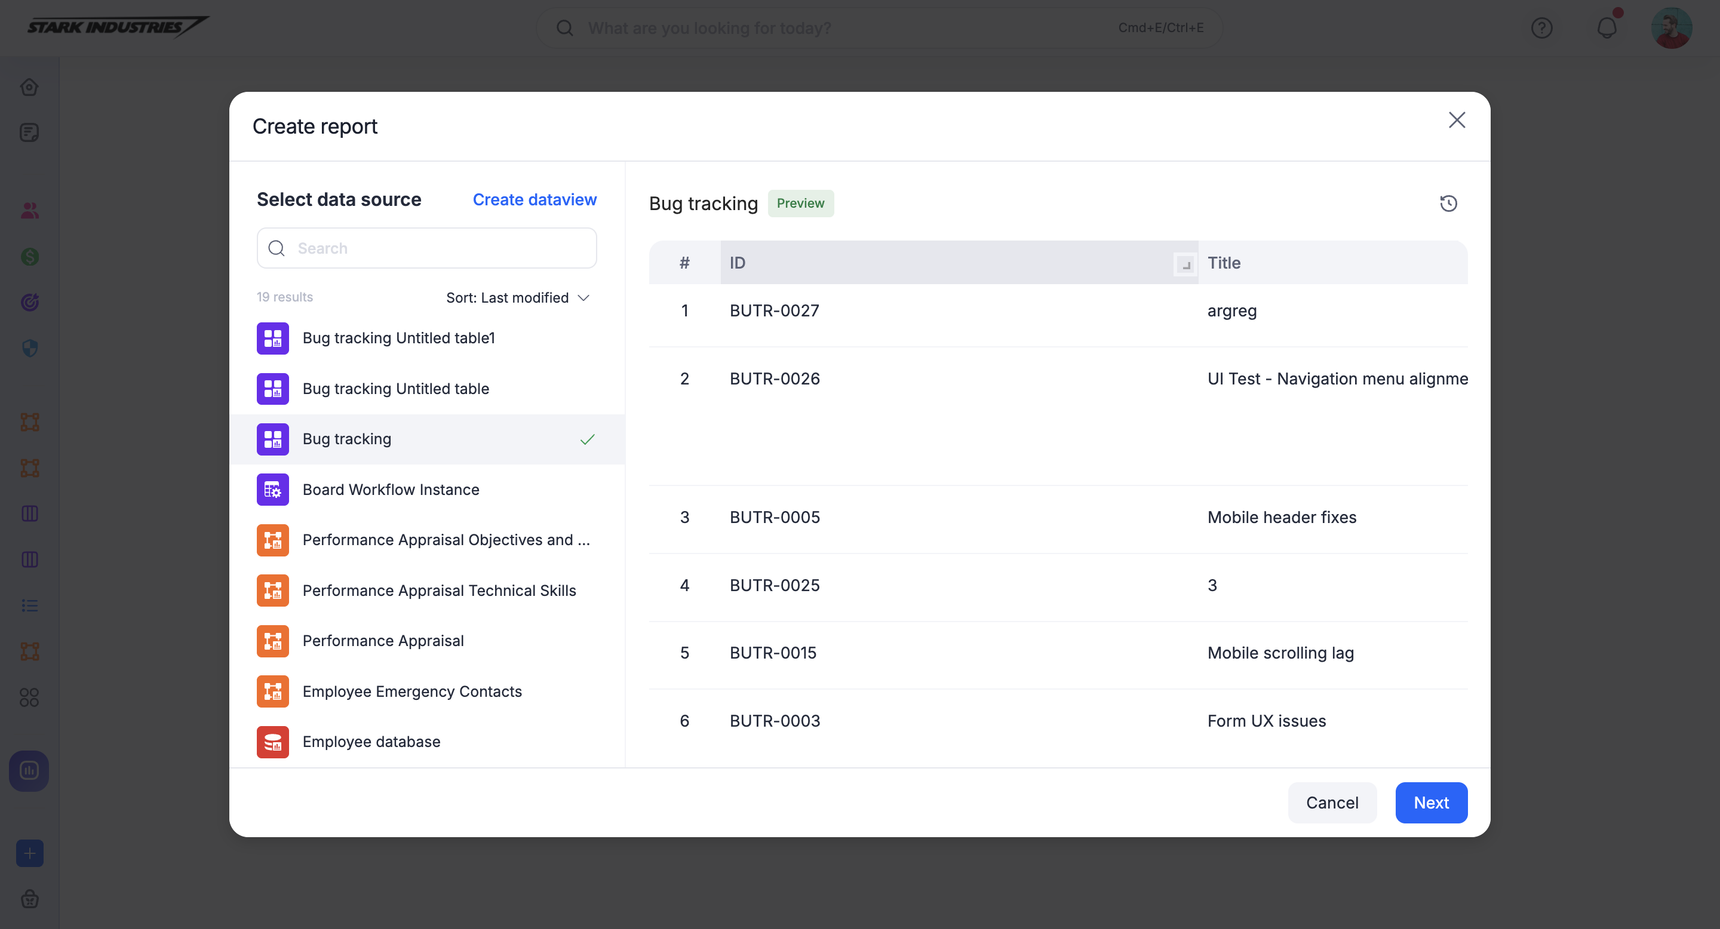This screenshot has width=1720, height=929.
Task: Click the Create dataview link
Action: coord(534,200)
